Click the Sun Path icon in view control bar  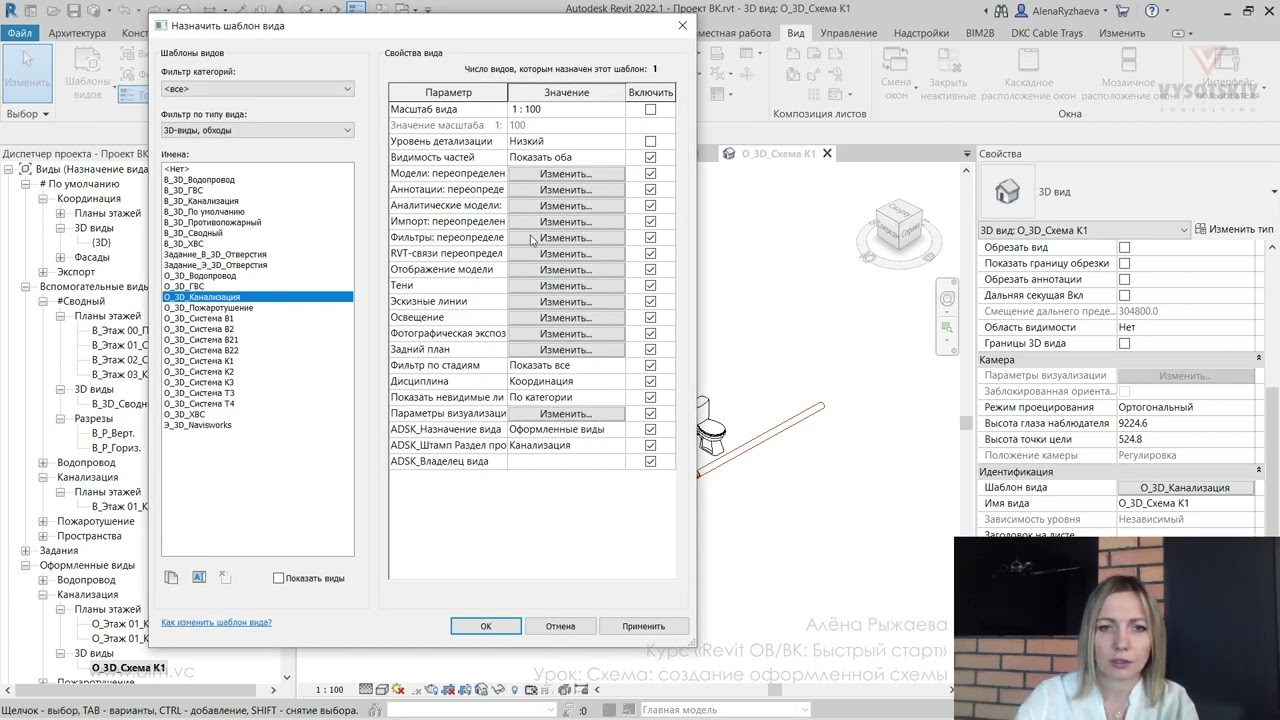[399, 690]
